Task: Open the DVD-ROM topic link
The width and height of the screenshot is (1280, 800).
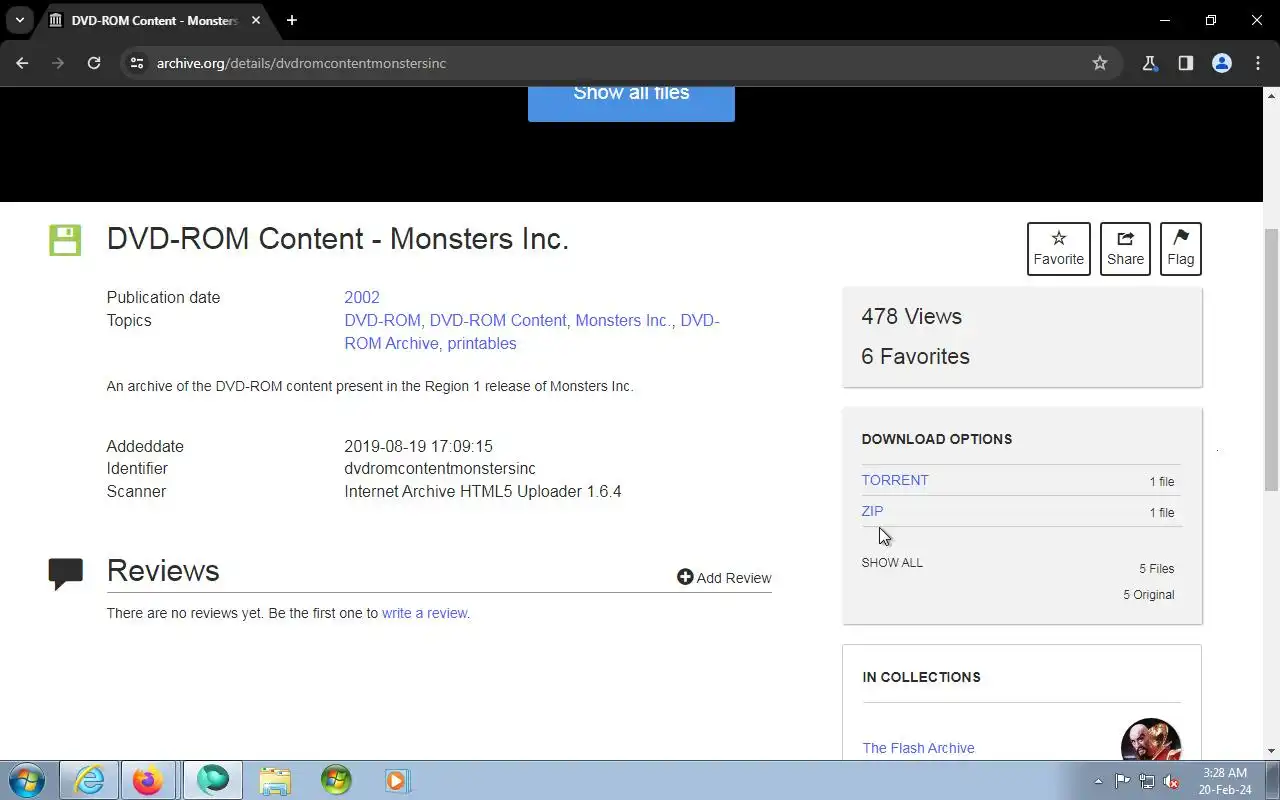Action: click(x=382, y=320)
